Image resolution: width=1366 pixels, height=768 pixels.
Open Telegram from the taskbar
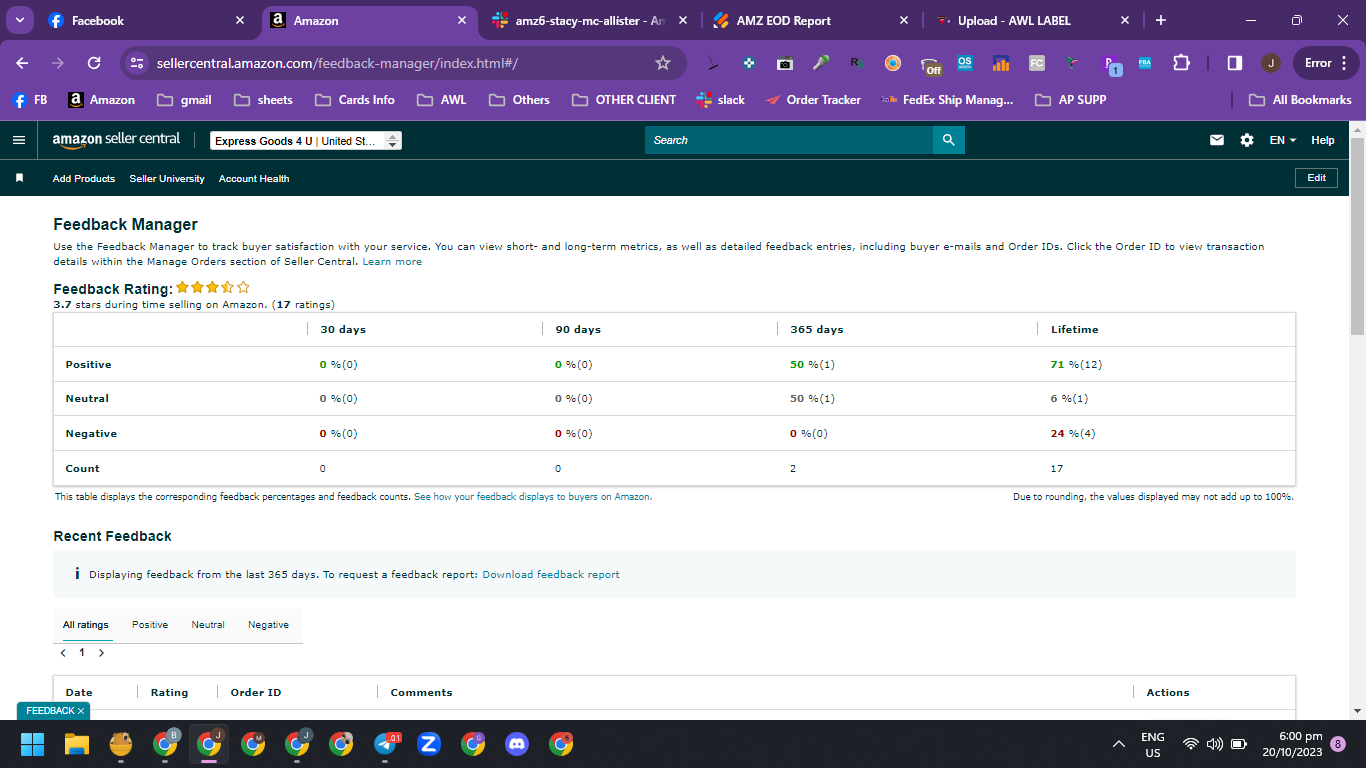386,744
